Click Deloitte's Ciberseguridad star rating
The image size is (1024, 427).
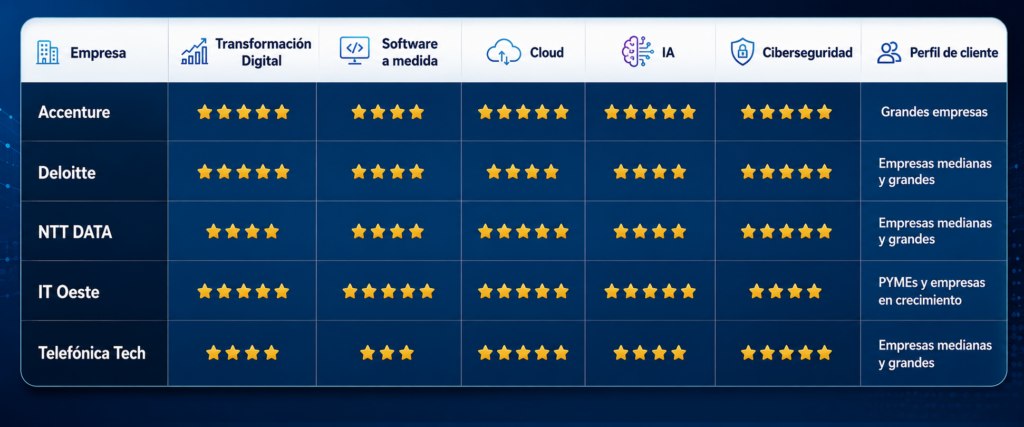[786, 172]
